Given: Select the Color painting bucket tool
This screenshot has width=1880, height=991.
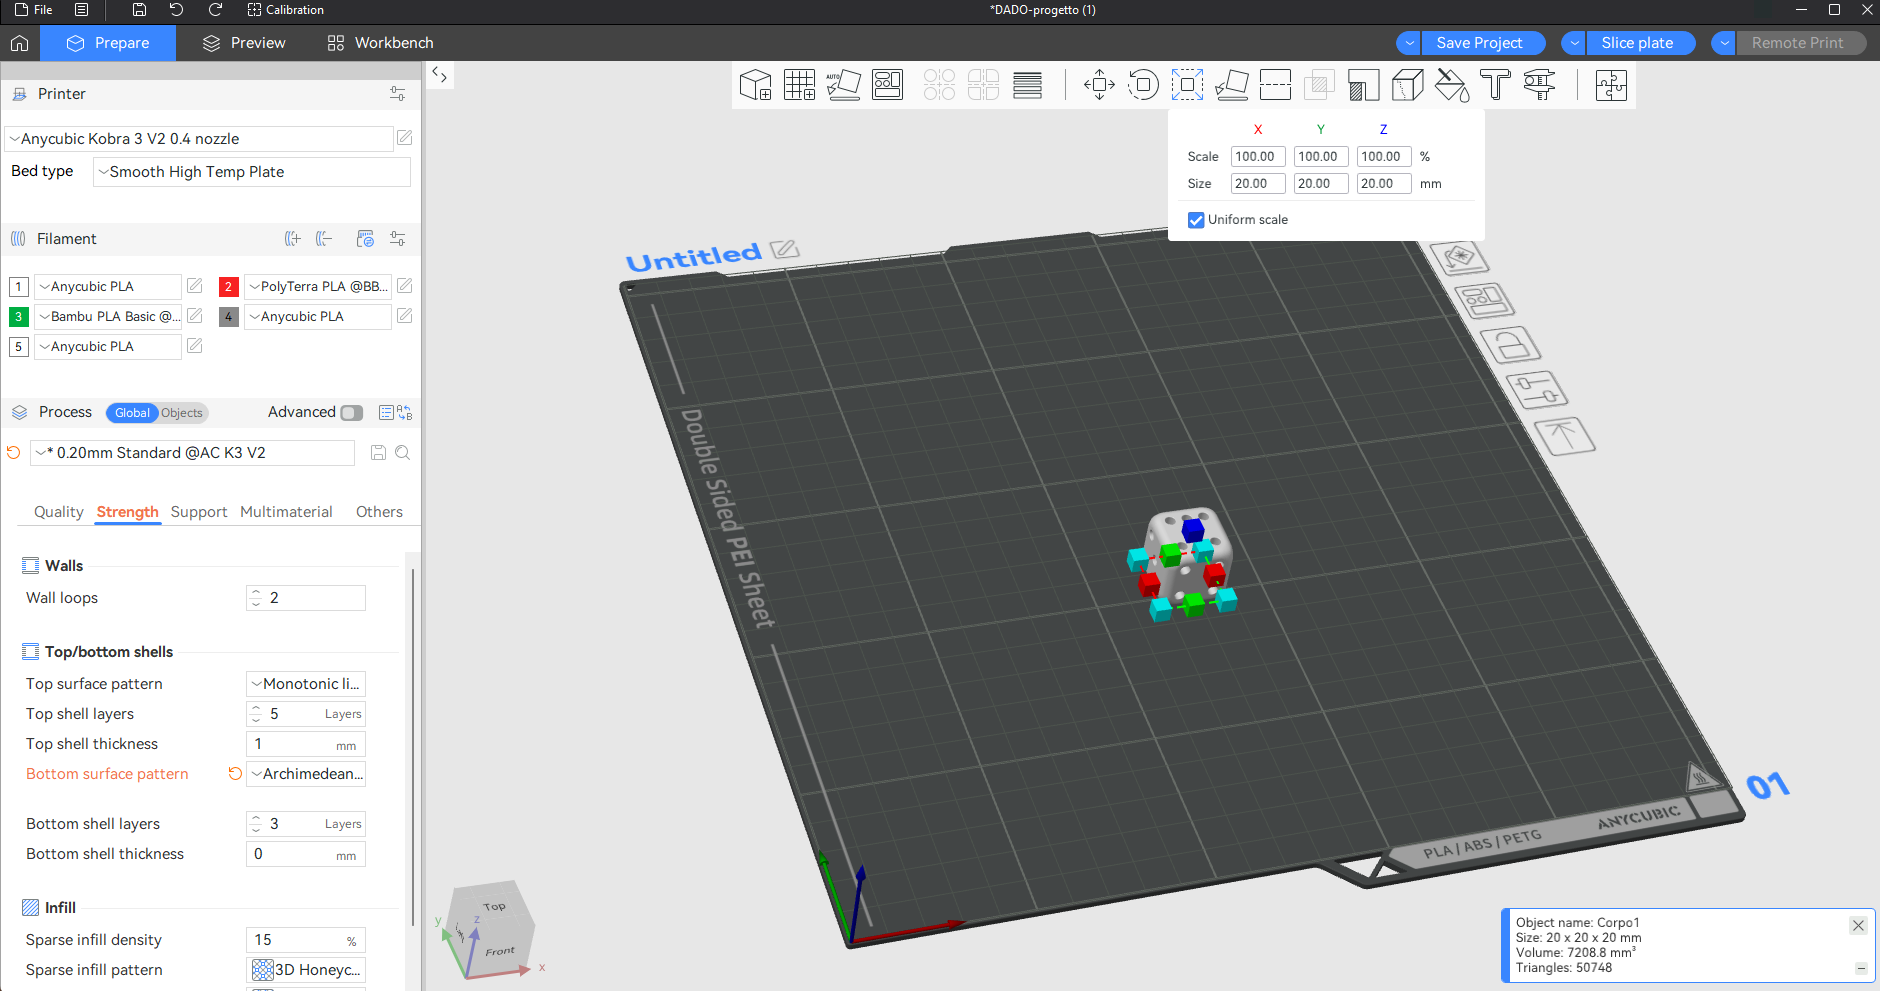Looking at the screenshot, I should [x=1451, y=85].
